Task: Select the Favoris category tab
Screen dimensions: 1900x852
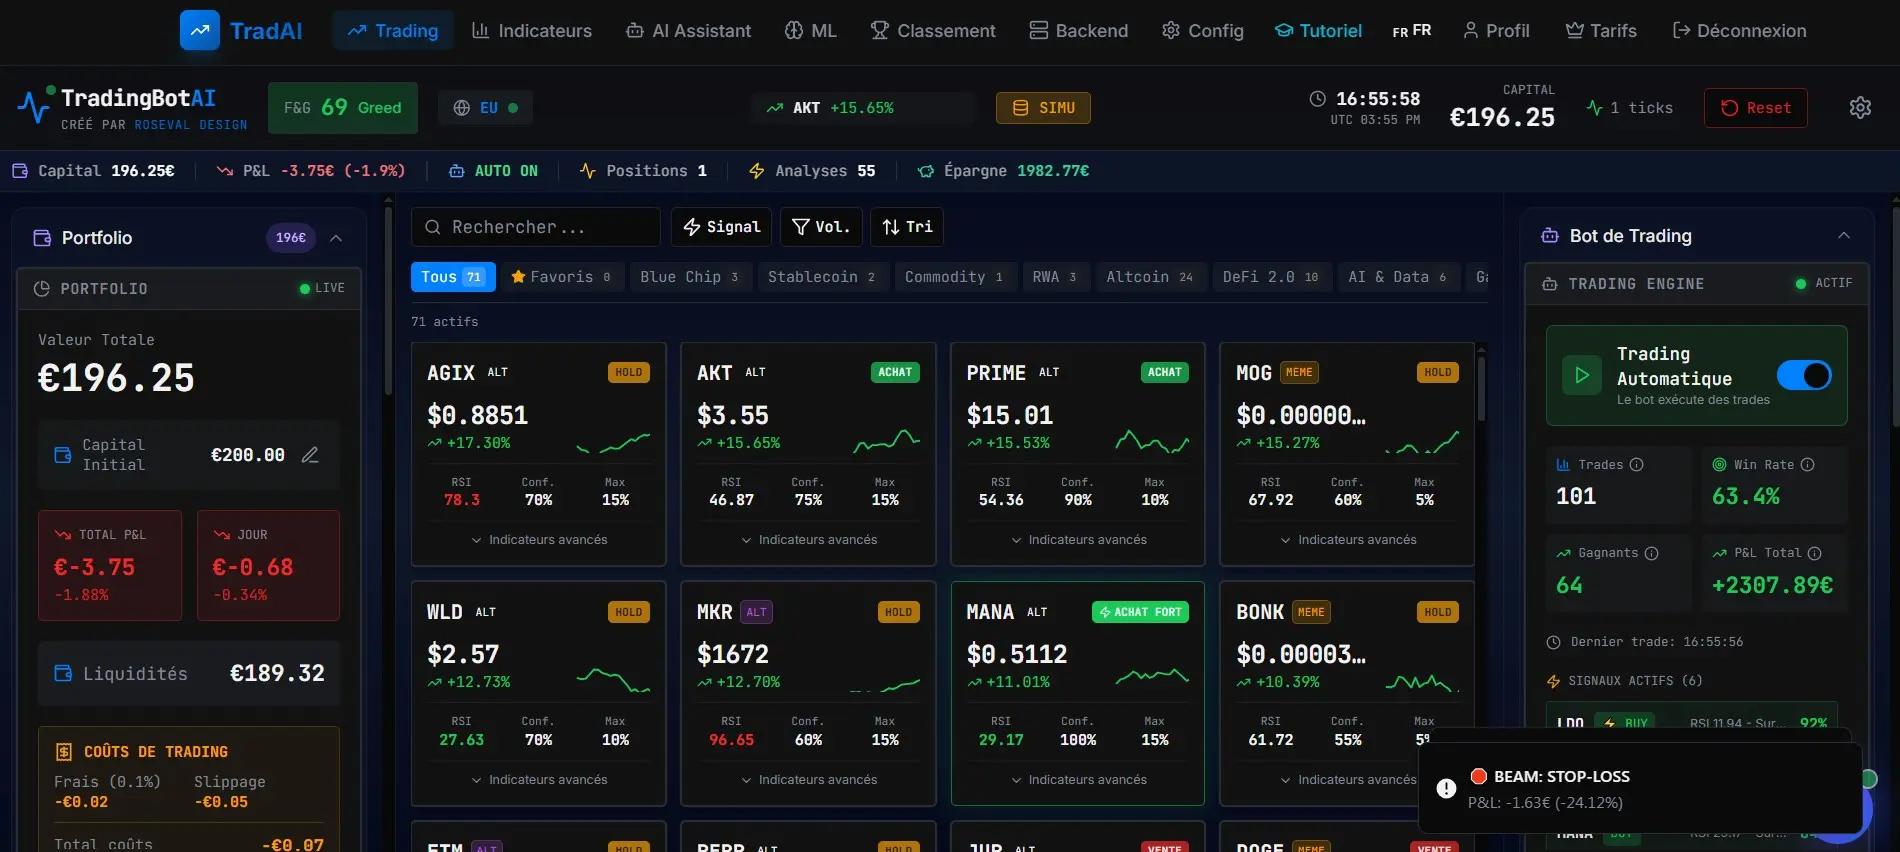Action: (x=561, y=277)
